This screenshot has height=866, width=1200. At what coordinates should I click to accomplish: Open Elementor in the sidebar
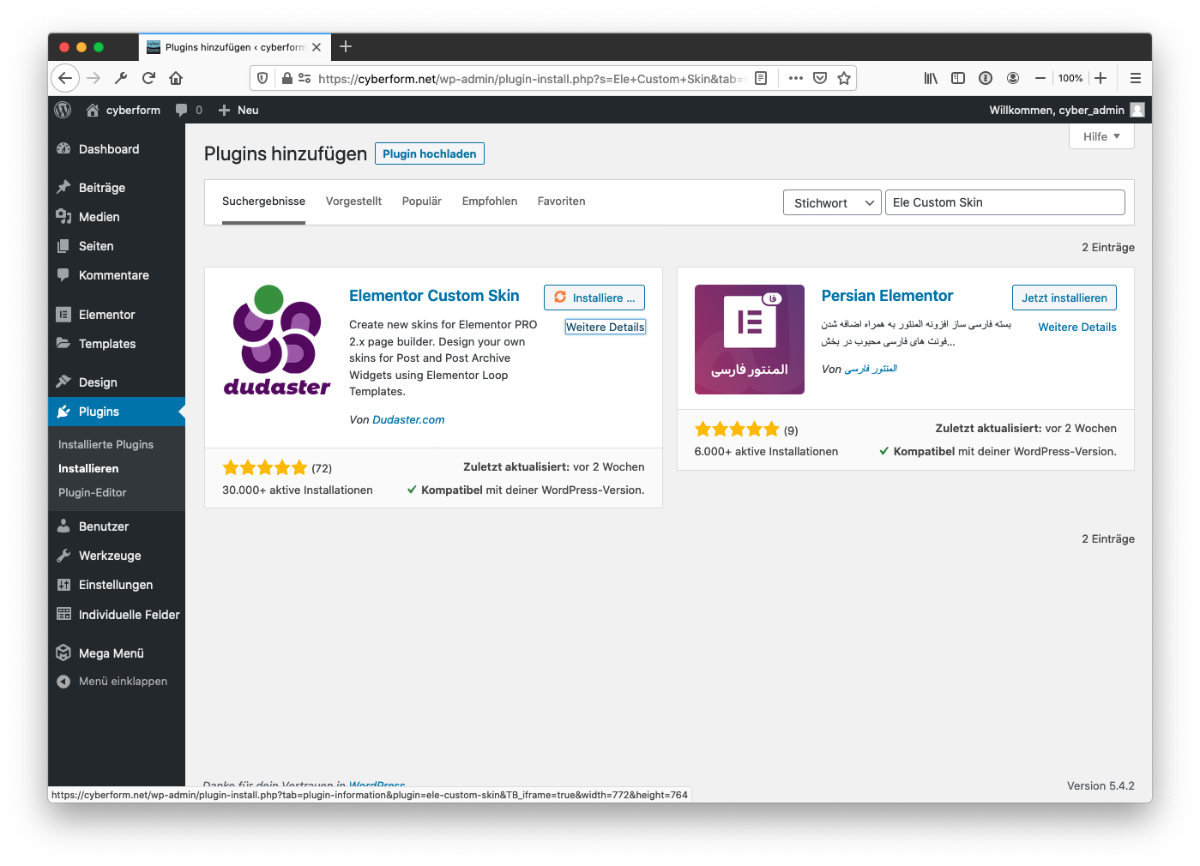116,314
